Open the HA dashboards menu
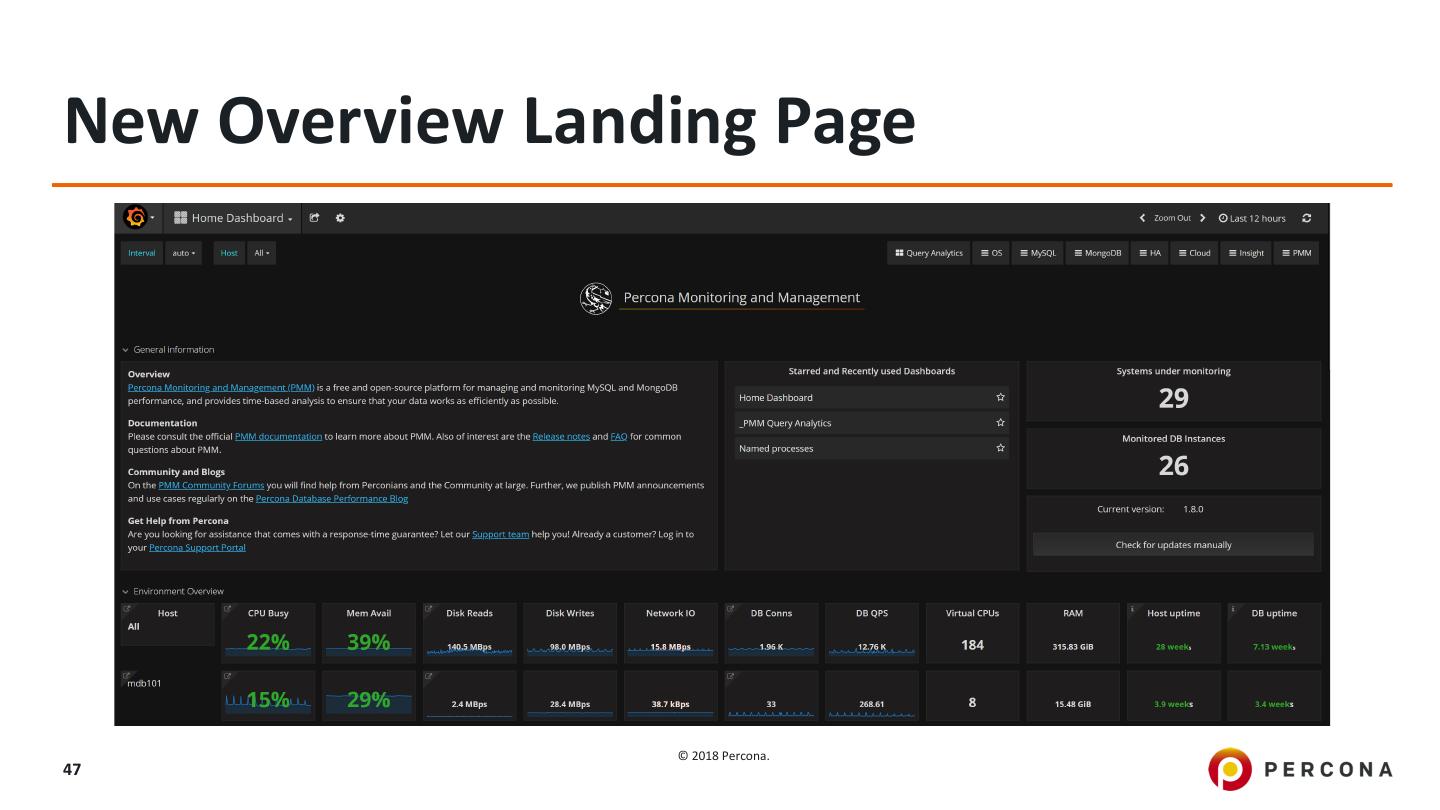The height and width of the screenshot is (810, 1440). (1150, 253)
